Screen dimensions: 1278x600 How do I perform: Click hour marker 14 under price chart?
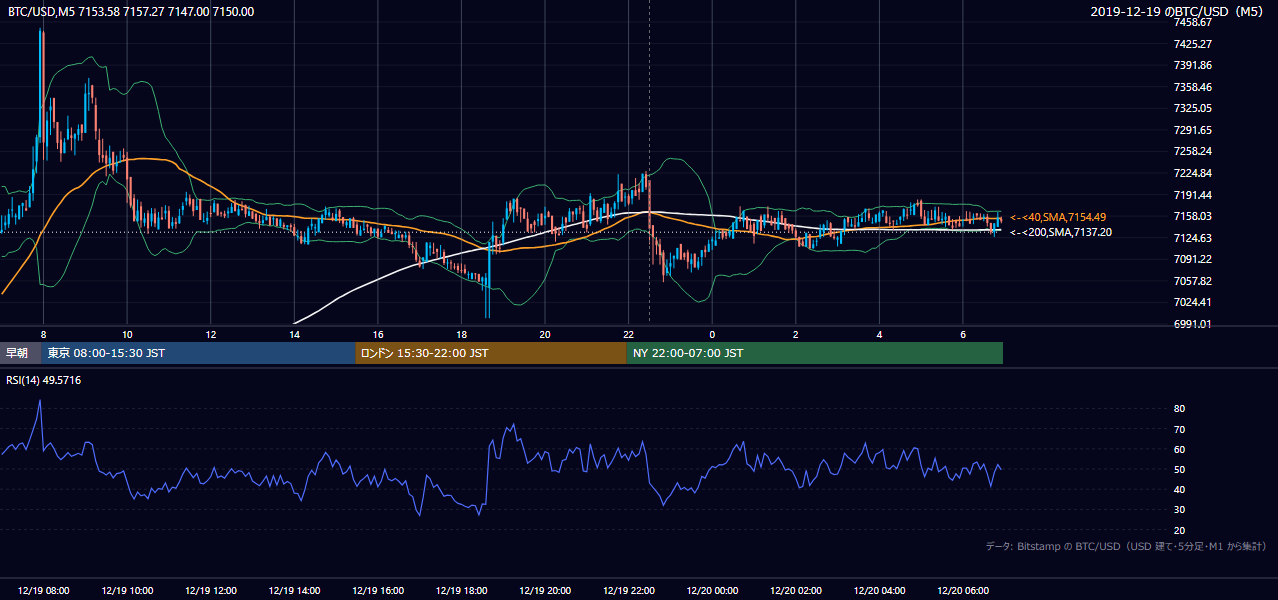[x=294, y=334]
